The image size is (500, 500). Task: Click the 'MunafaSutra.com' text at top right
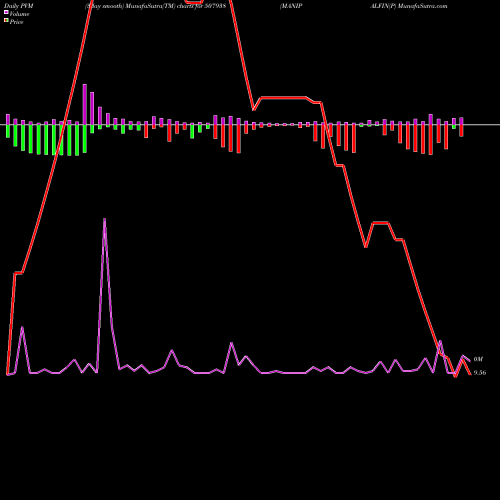click(x=423, y=6)
